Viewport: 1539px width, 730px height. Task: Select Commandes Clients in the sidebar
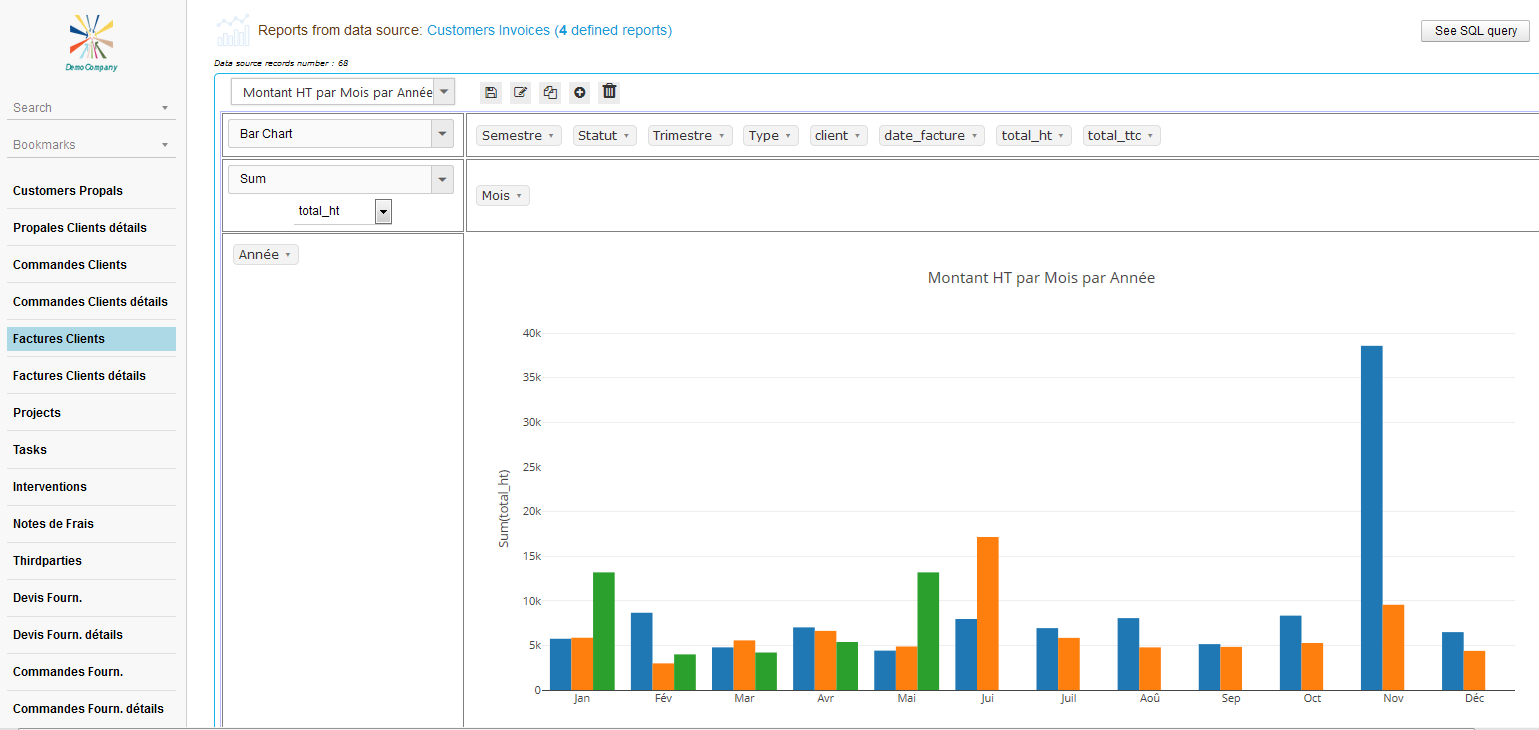pos(70,265)
